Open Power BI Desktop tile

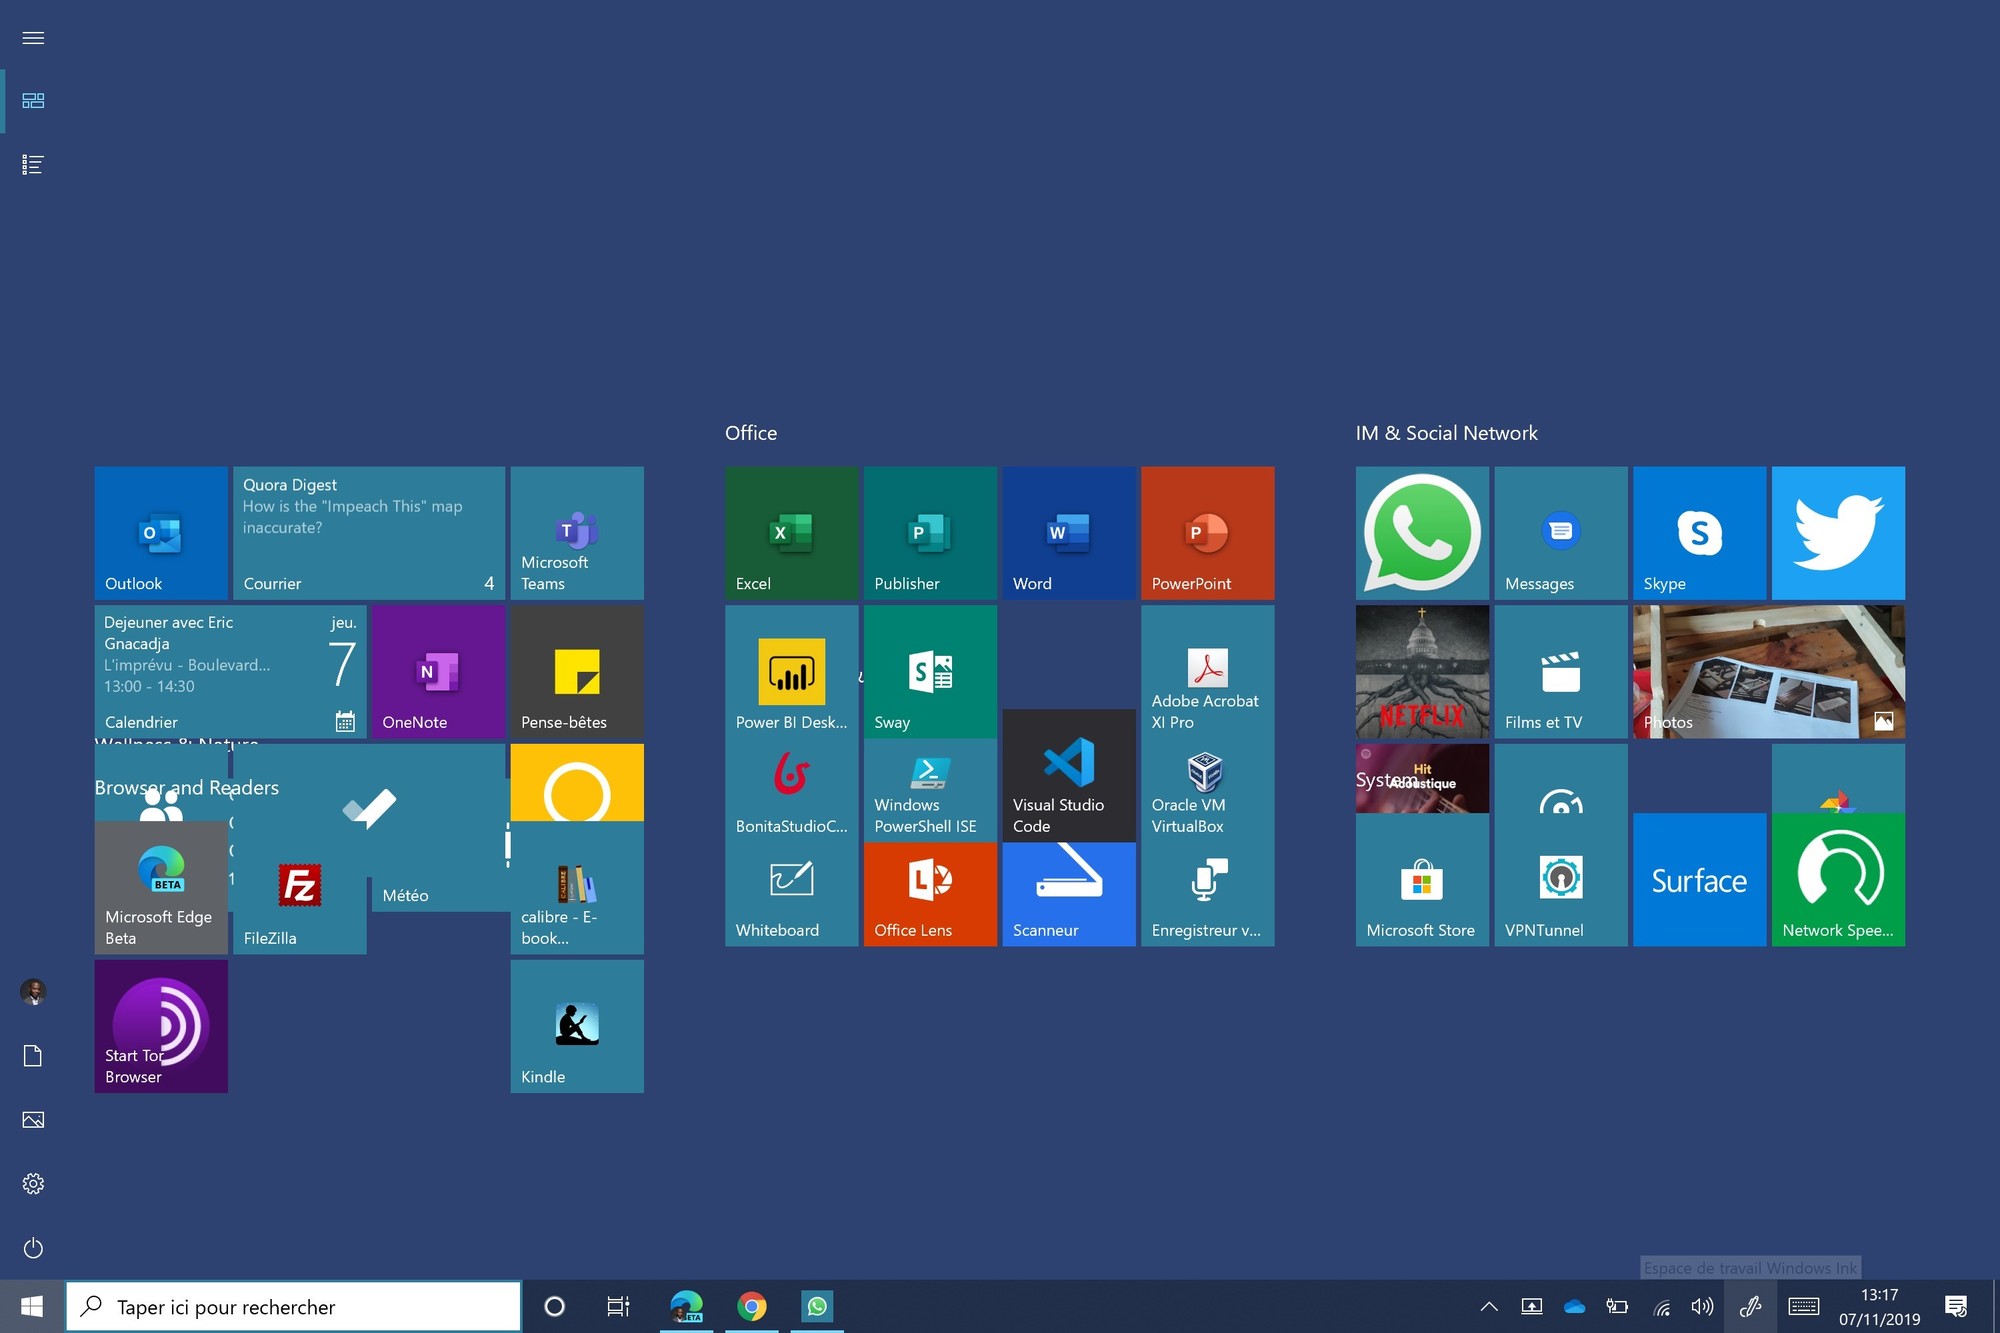click(791, 672)
